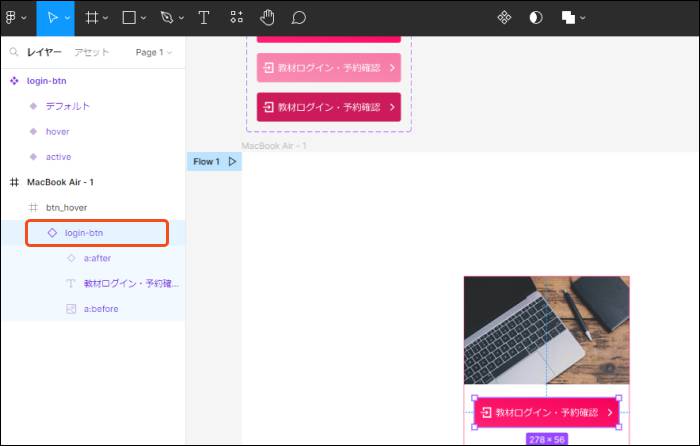Select the Text tool
700x446 pixels.
pyautogui.click(x=204, y=17)
